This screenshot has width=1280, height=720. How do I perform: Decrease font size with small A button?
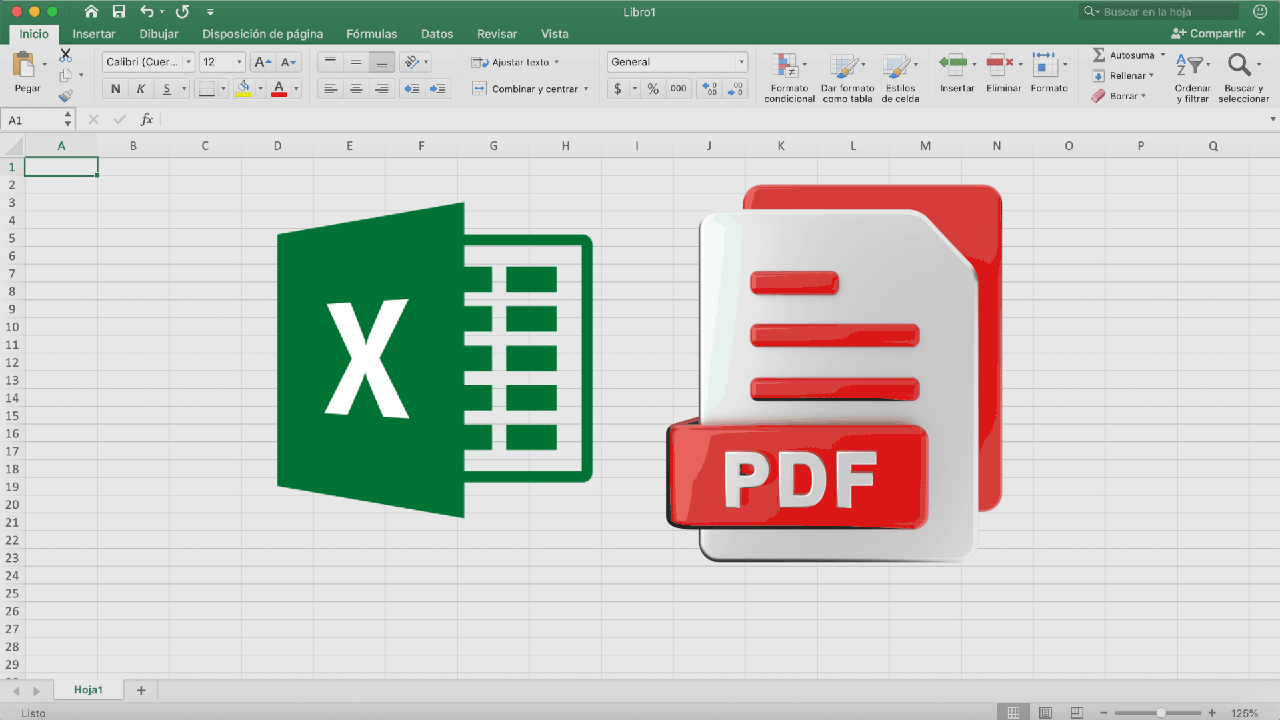click(x=288, y=62)
